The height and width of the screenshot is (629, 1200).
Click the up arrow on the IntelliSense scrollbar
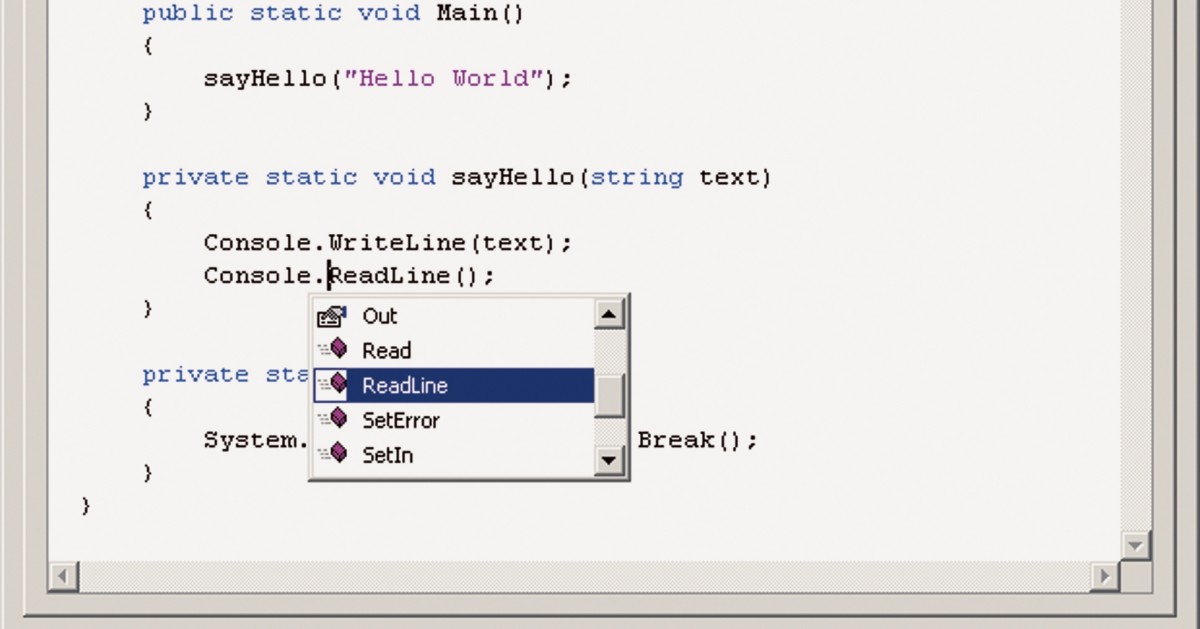click(609, 313)
